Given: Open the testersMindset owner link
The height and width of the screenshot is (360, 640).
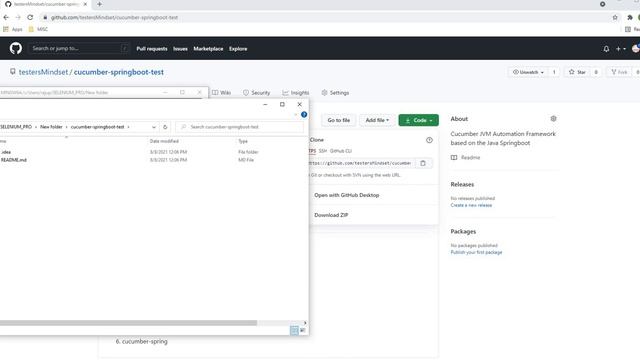Looking at the screenshot, I should pyautogui.click(x=43, y=72).
